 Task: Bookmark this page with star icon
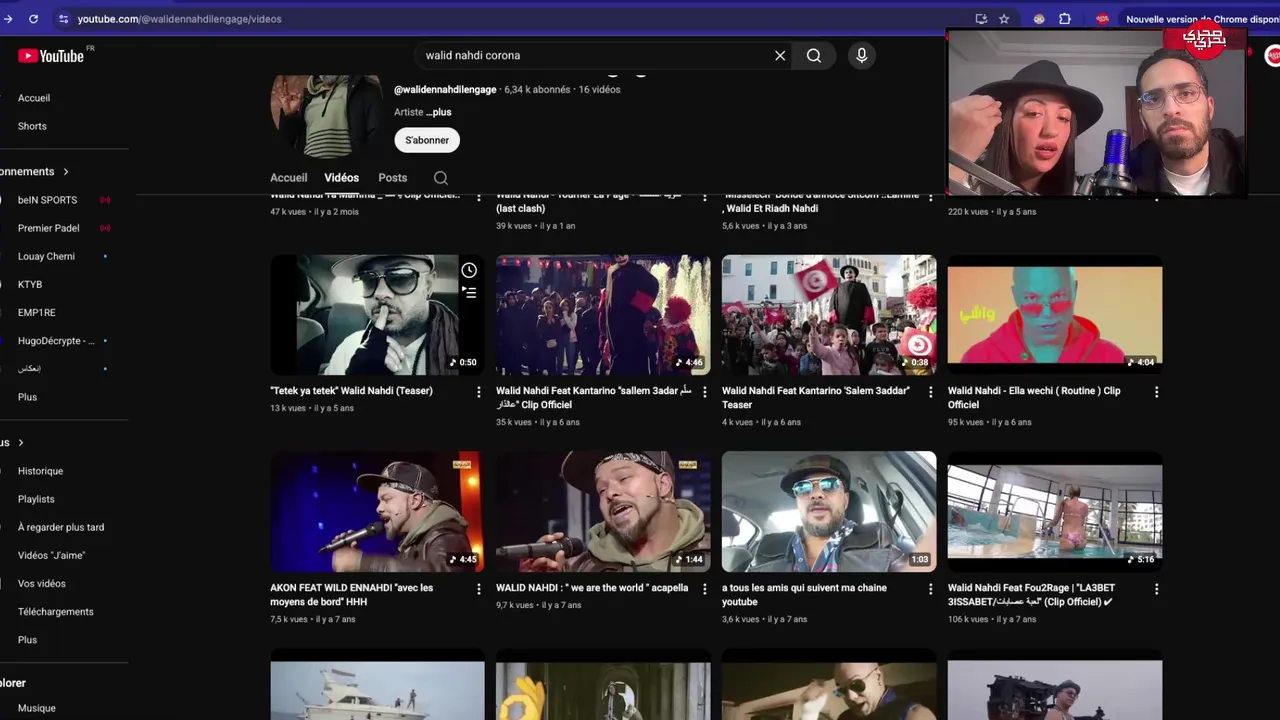pos(1004,19)
